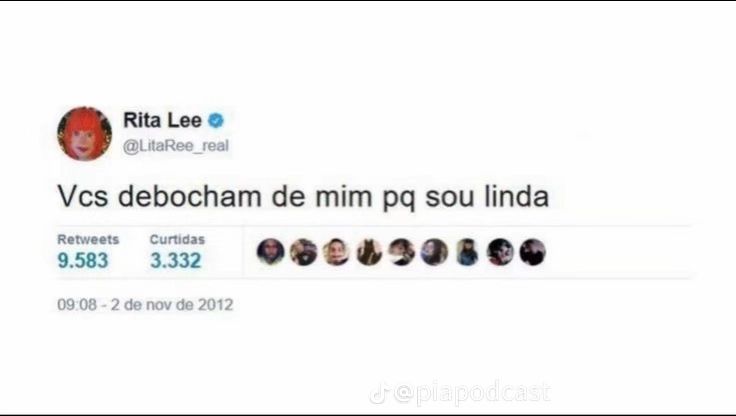Open the Curtidas label
This screenshot has height=416, width=736.
177,239
